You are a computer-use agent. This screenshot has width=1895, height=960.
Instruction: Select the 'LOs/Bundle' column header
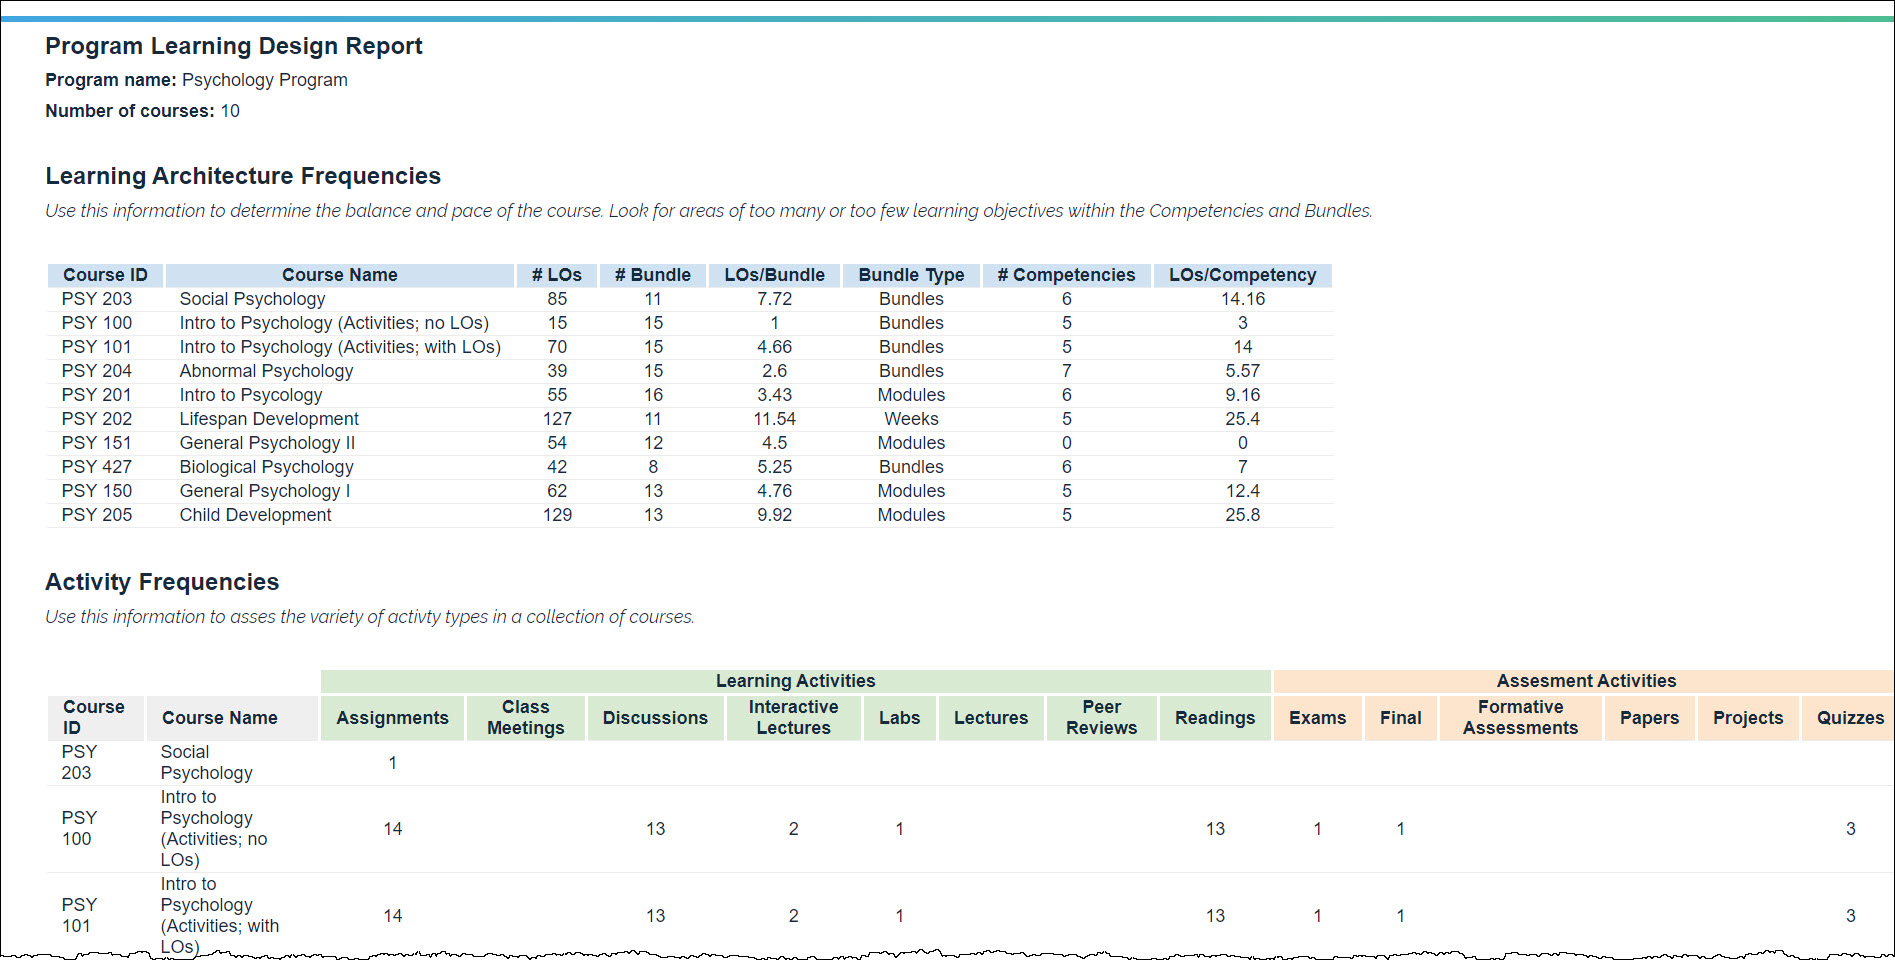click(x=774, y=275)
